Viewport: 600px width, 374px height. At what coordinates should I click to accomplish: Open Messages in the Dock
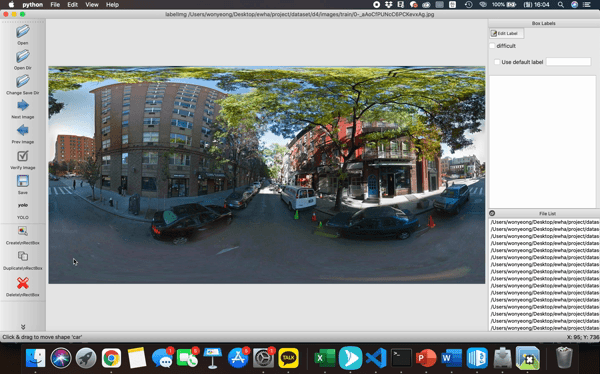(162, 358)
